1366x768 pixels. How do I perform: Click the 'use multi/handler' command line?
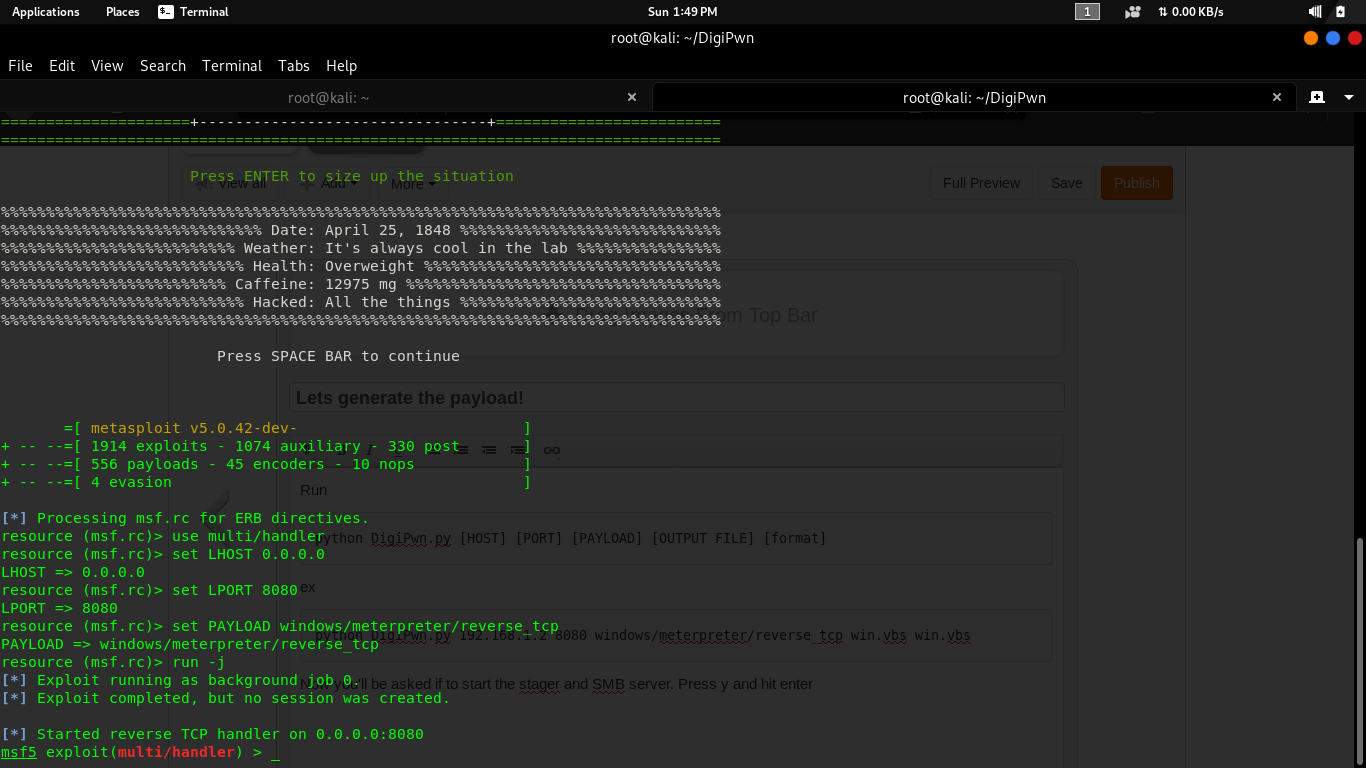163,536
